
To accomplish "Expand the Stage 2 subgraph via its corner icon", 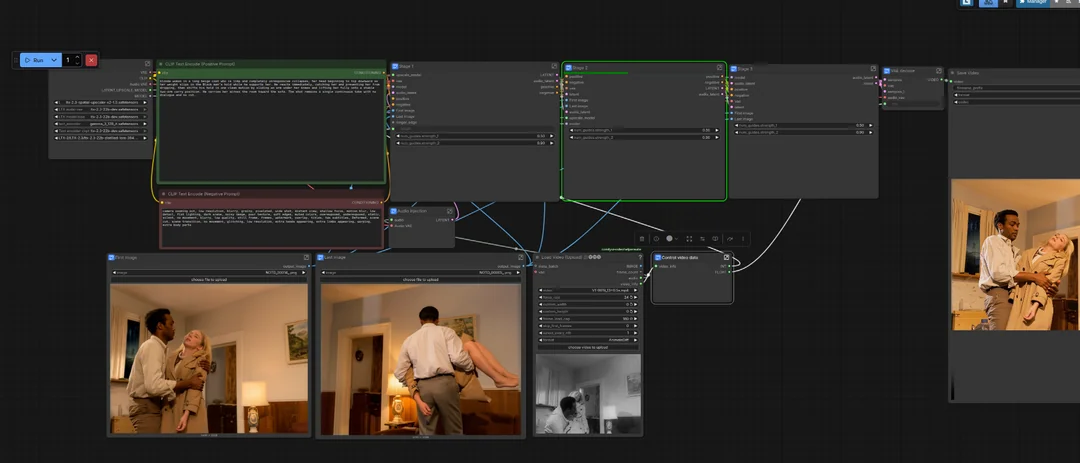I will coord(719,68).
